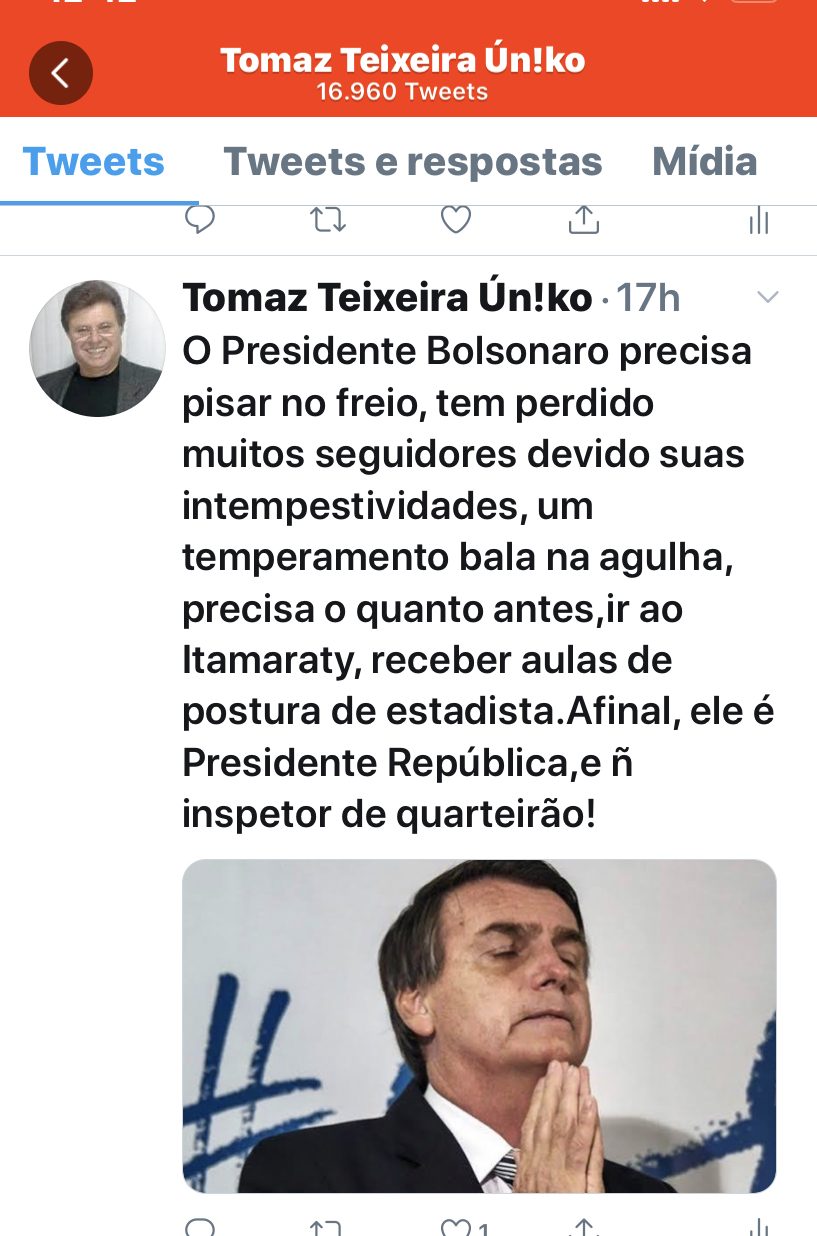Image resolution: width=817 pixels, height=1236 pixels.
Task: Retweet the Bolsonaro tweet
Action: click(327, 1227)
